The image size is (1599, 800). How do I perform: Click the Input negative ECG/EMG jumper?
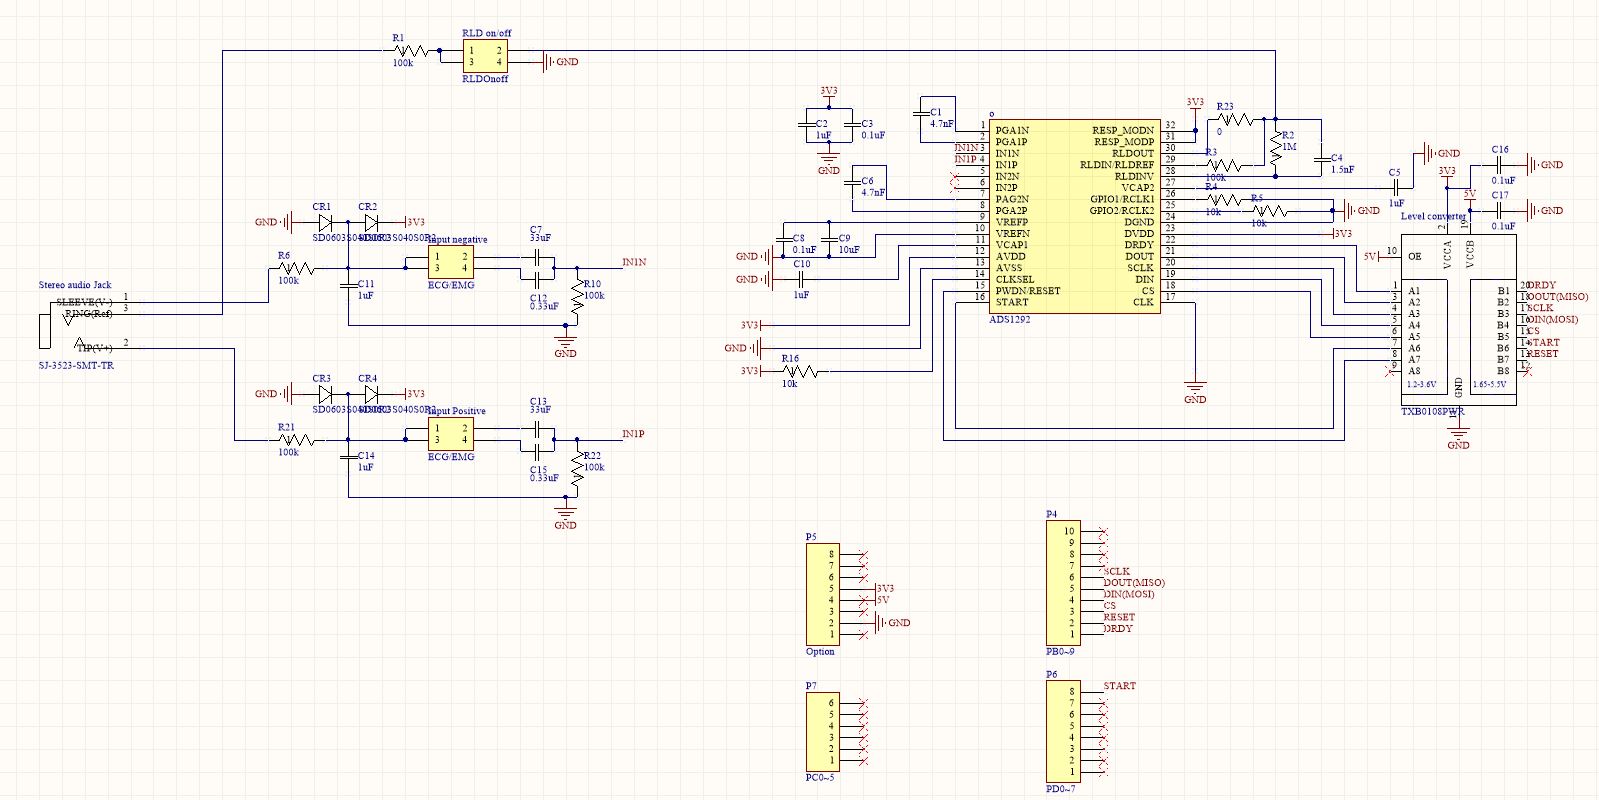(451, 262)
